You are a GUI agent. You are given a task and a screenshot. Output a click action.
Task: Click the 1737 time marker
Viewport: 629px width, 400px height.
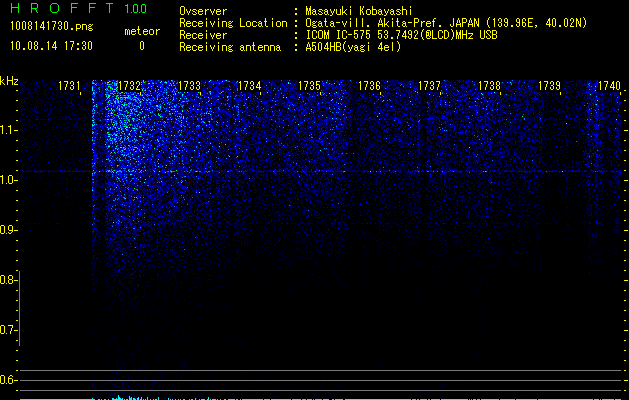pyautogui.click(x=429, y=86)
